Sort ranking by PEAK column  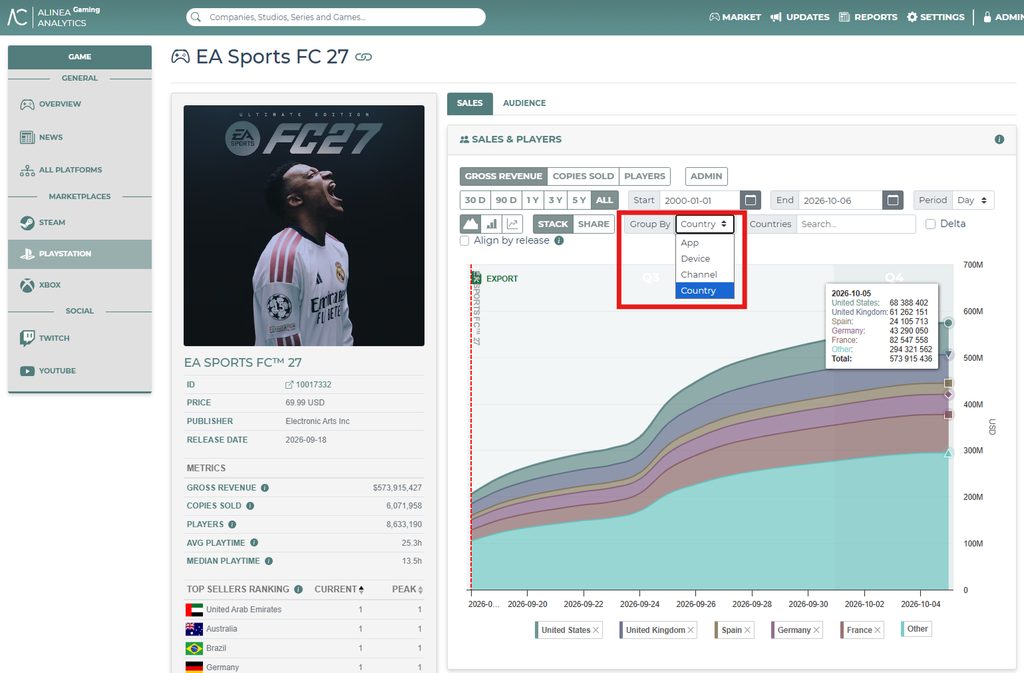pos(407,589)
